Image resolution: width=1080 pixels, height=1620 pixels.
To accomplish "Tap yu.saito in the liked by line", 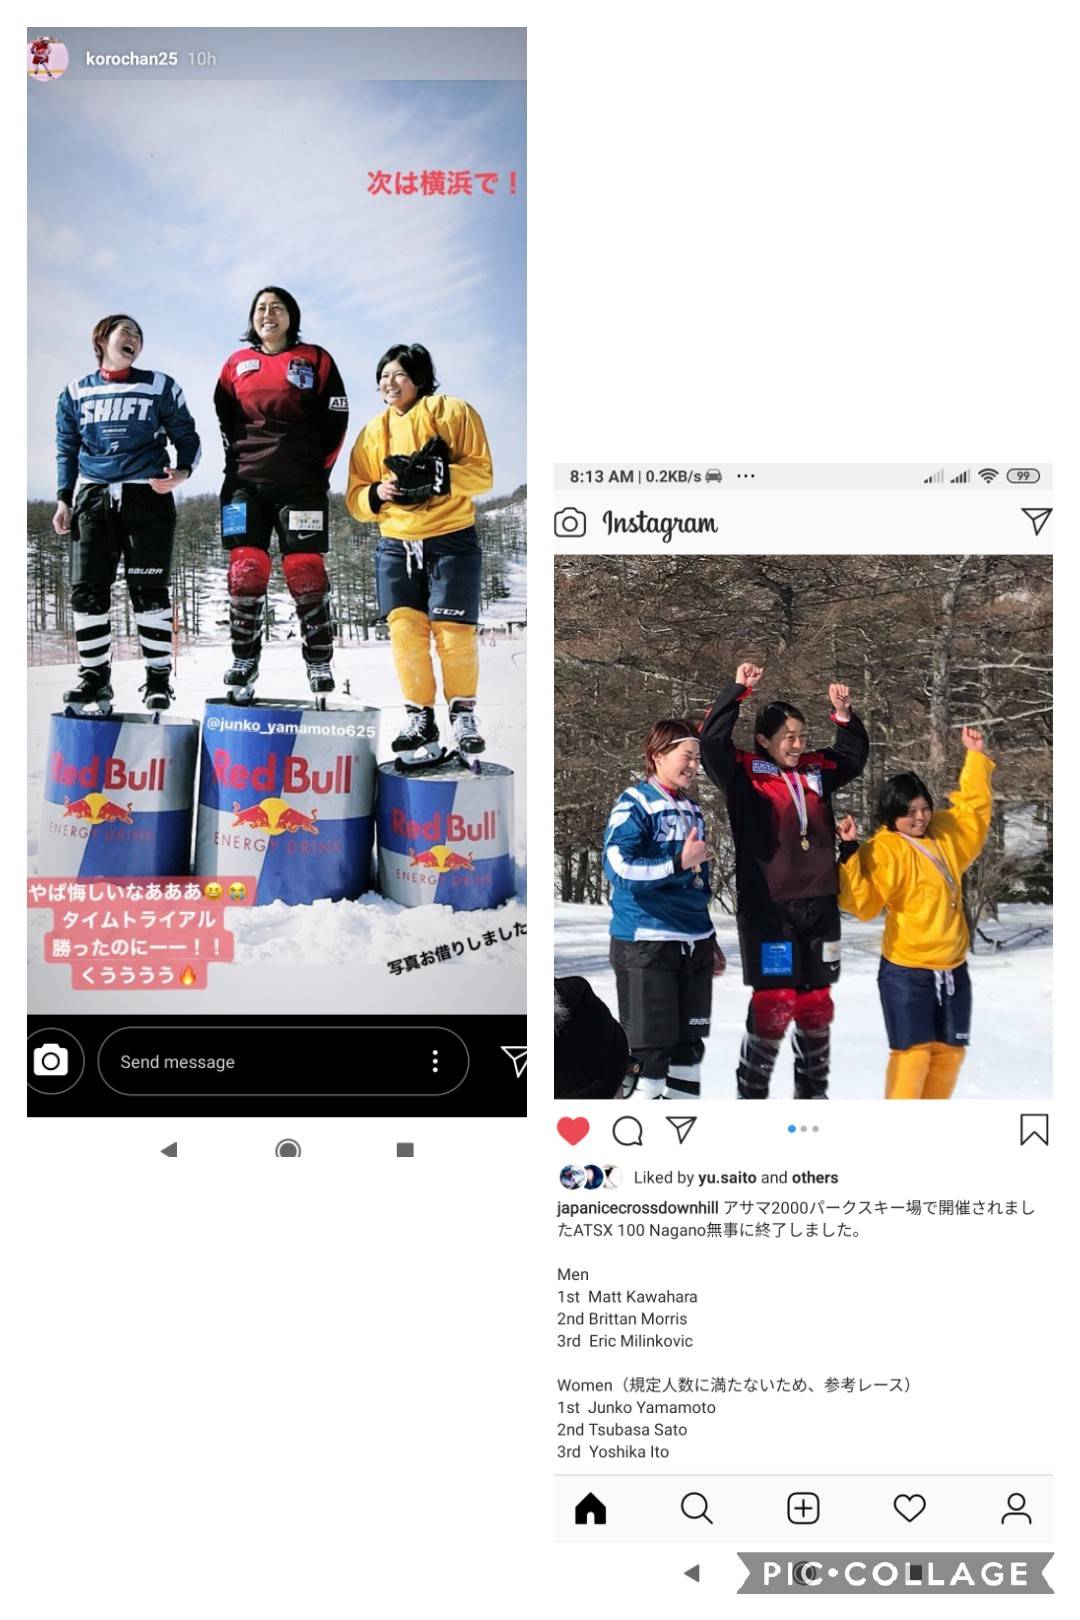I will click(x=727, y=1177).
